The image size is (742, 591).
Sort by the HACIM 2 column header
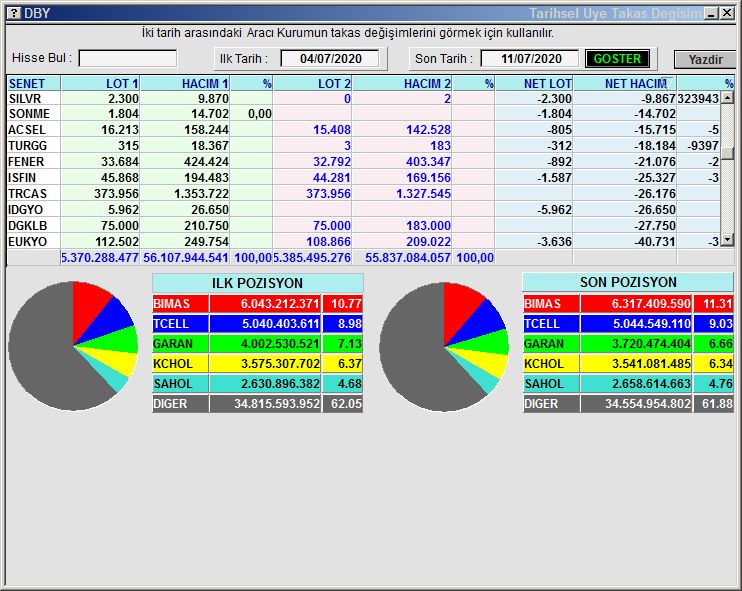(x=402, y=83)
